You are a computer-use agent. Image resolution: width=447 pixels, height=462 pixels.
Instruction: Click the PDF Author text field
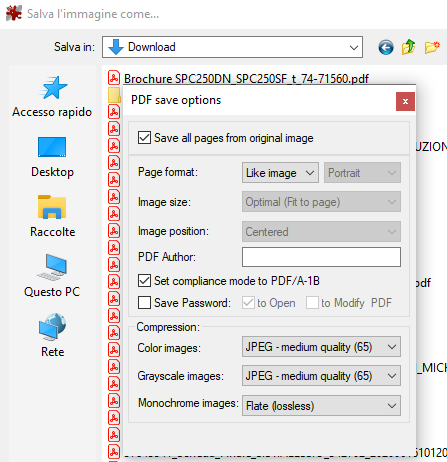click(x=321, y=257)
